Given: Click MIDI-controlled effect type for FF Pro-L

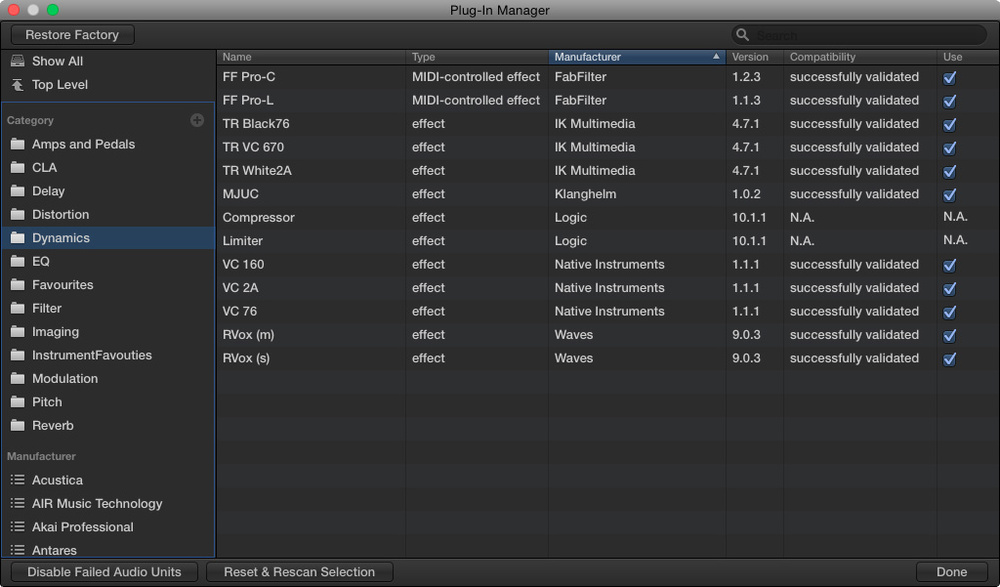Looking at the screenshot, I should pos(476,100).
